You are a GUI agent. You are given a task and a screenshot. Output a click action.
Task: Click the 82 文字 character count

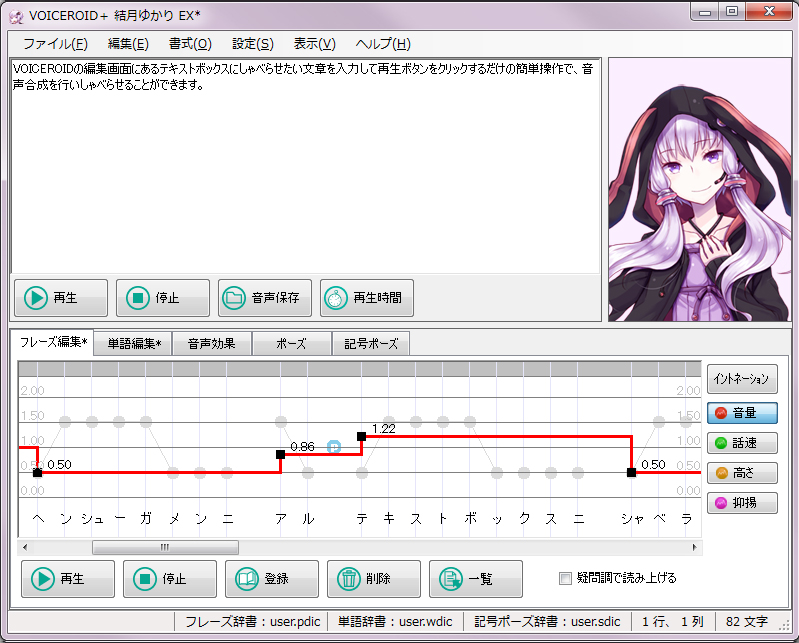click(x=747, y=622)
